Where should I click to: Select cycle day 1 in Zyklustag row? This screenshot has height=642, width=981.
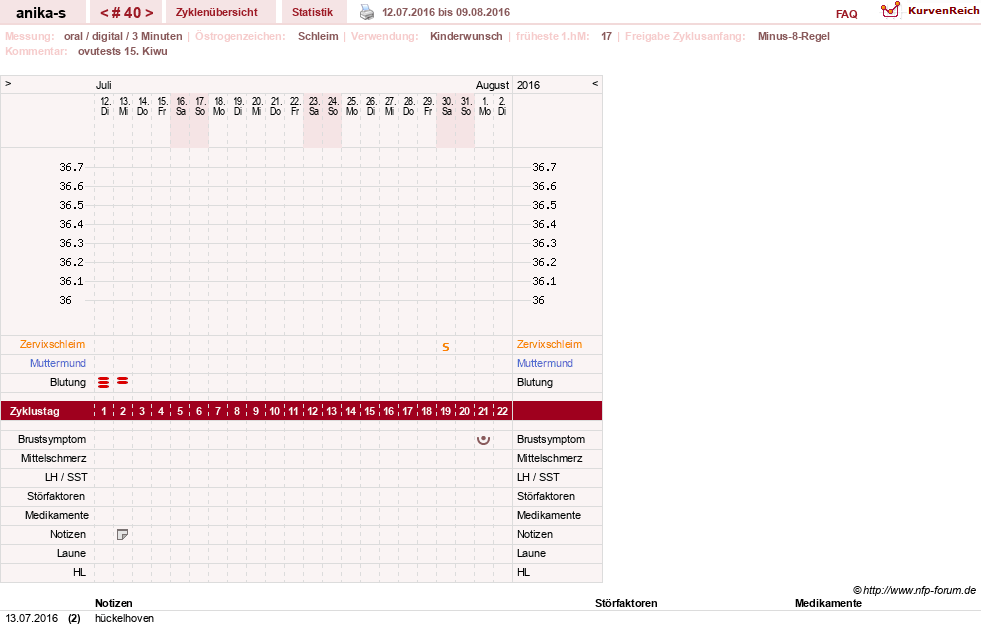coord(104,411)
